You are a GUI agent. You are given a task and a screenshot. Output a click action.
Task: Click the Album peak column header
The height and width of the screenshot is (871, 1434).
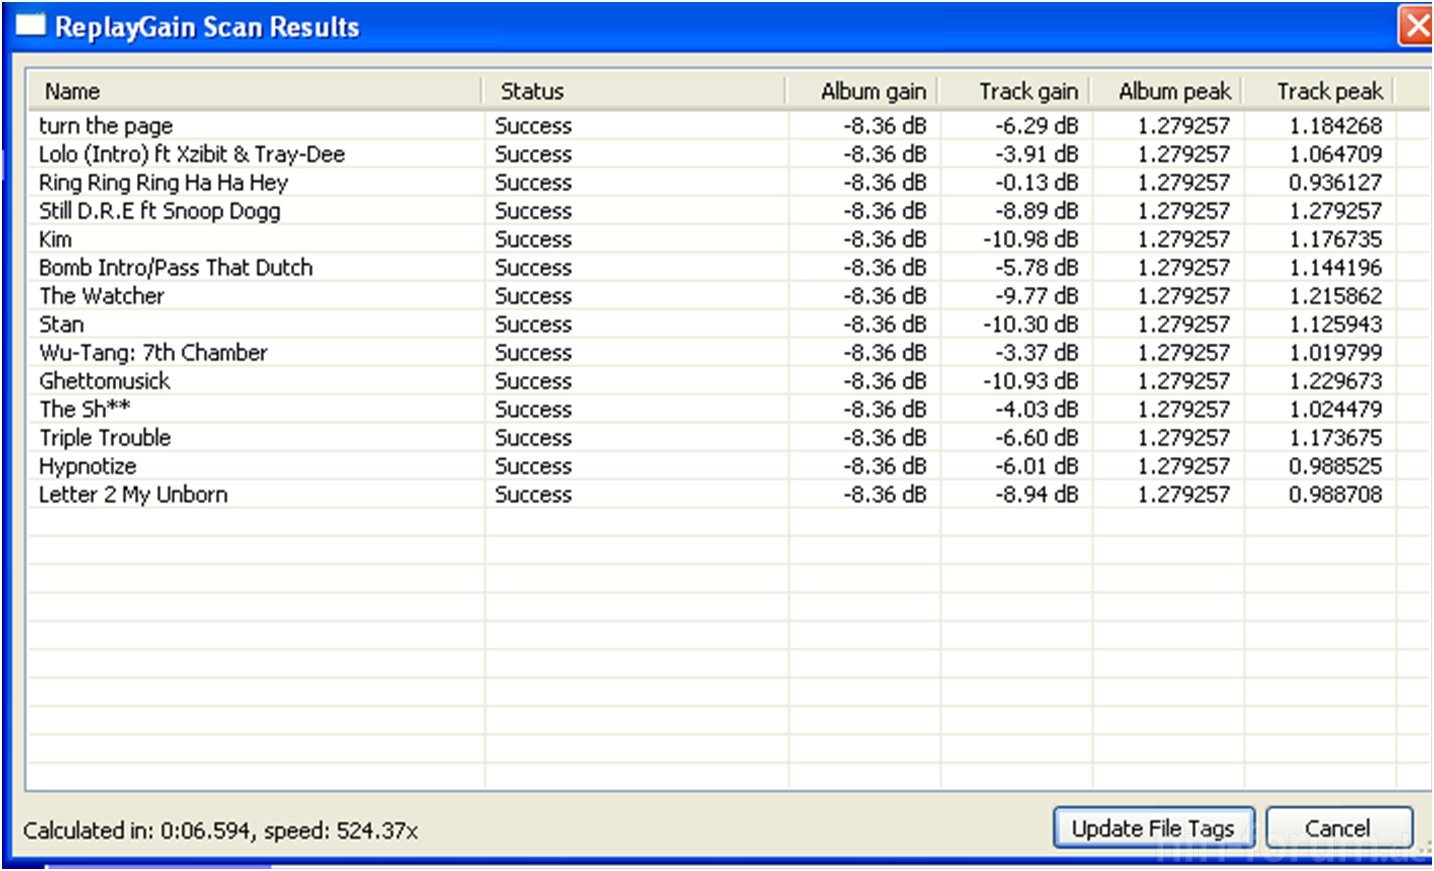click(1174, 91)
